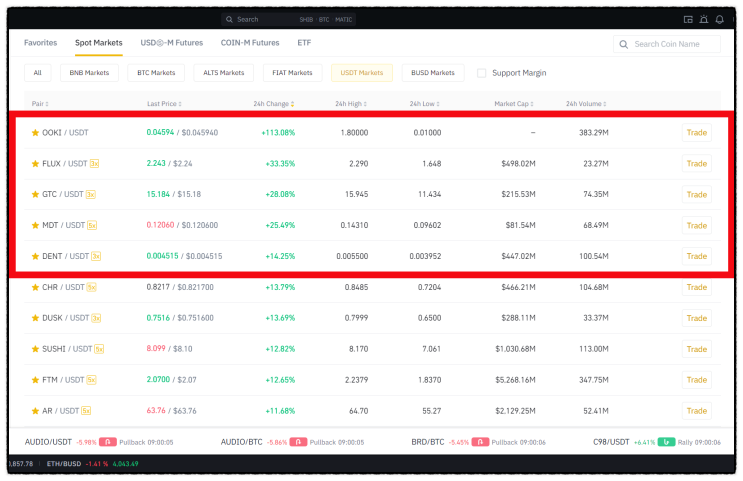Click the notification bell icon
This screenshot has height=481, width=743.
click(x=719, y=19)
